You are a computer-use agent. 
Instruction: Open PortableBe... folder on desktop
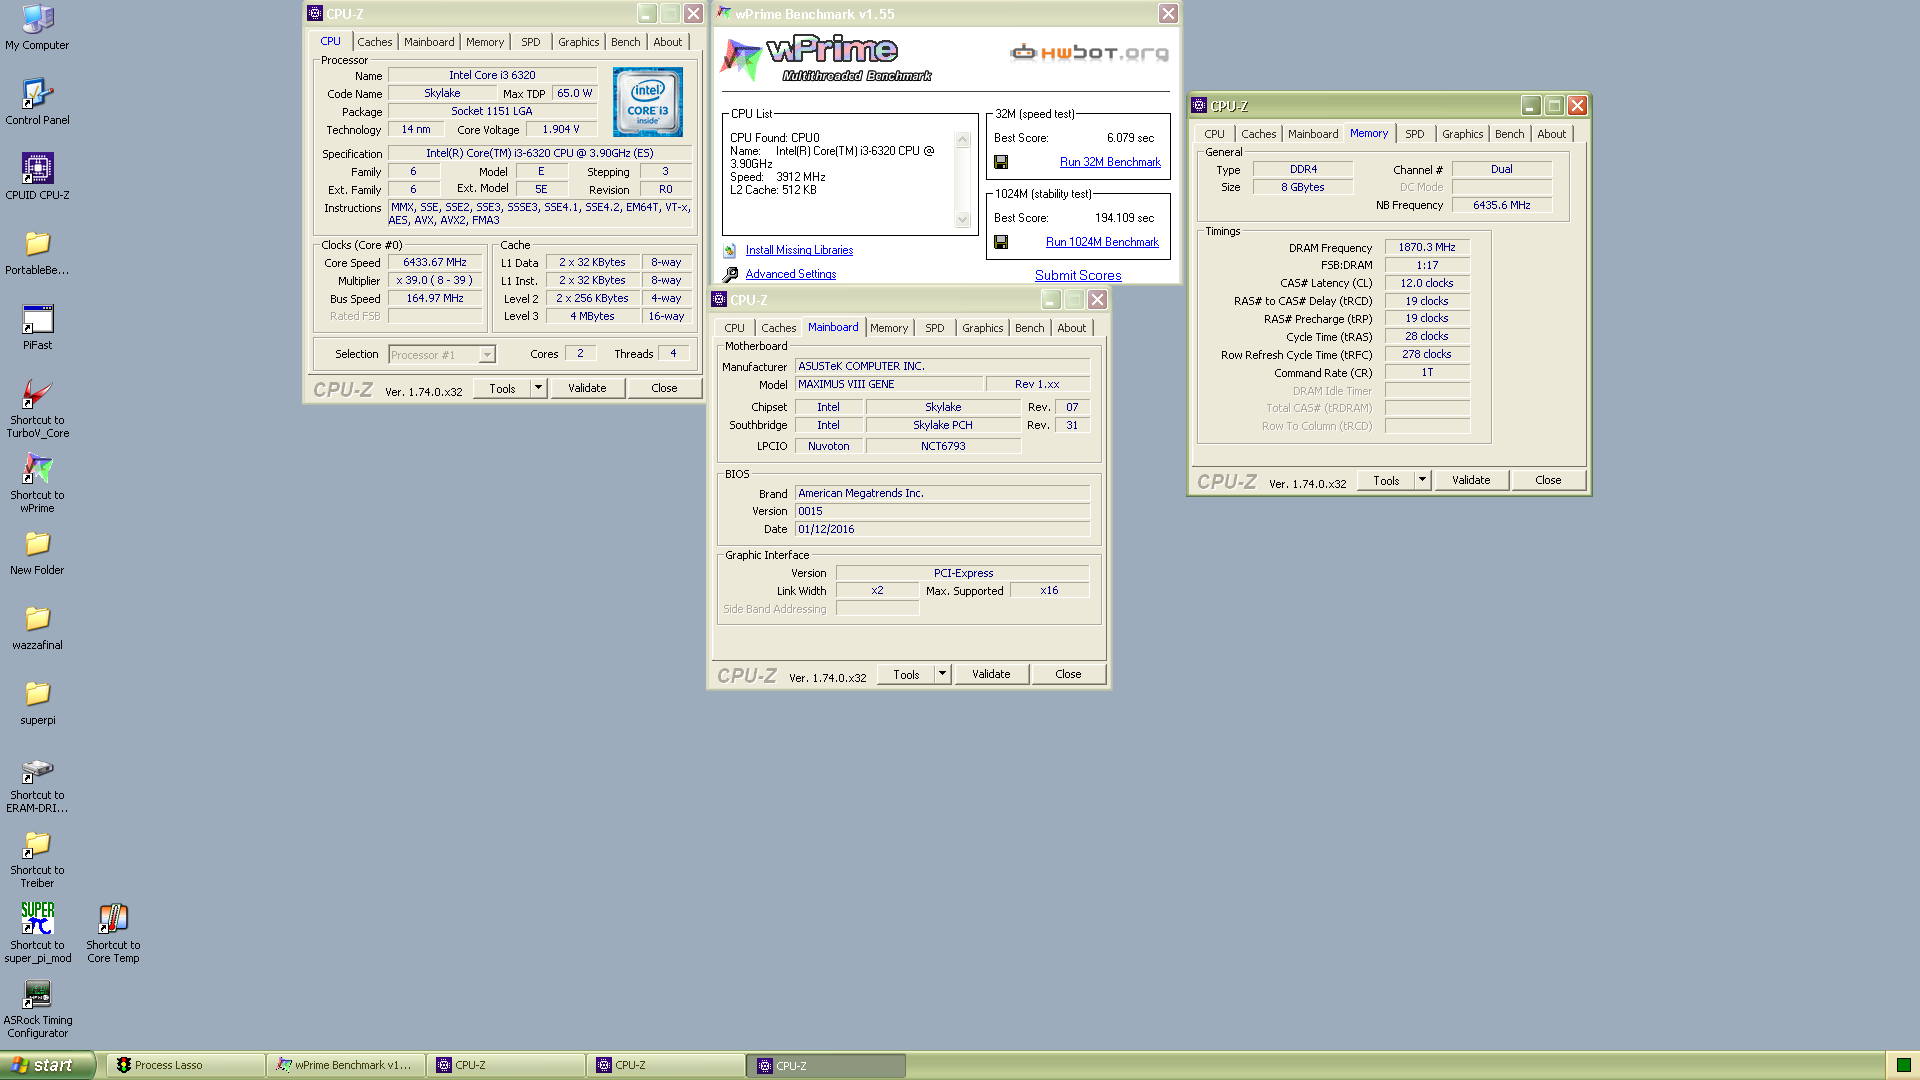[37, 252]
